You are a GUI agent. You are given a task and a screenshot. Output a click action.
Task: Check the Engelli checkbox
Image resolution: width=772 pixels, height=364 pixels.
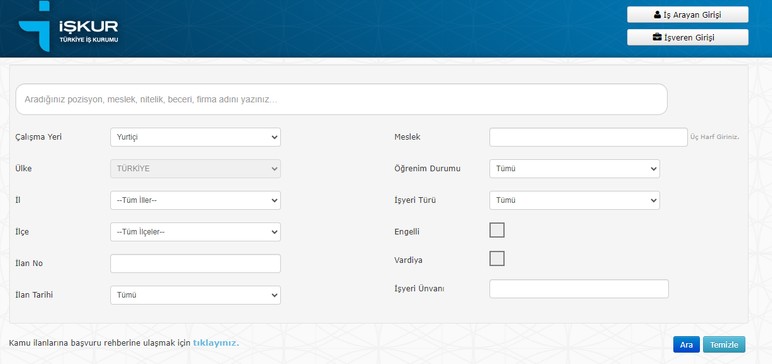[x=497, y=230]
